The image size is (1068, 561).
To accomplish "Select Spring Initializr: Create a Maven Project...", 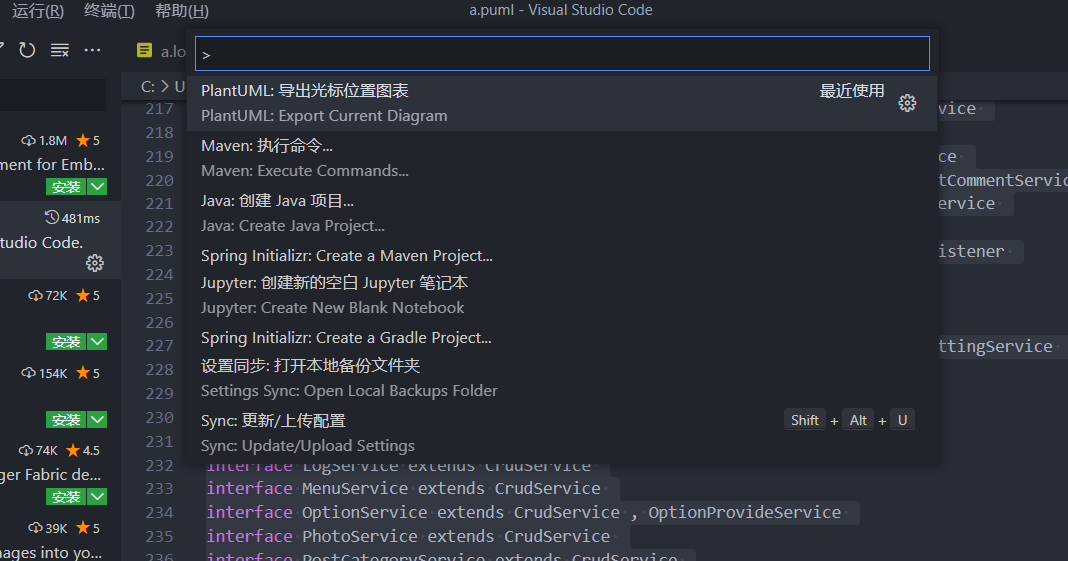I will tap(562, 256).
